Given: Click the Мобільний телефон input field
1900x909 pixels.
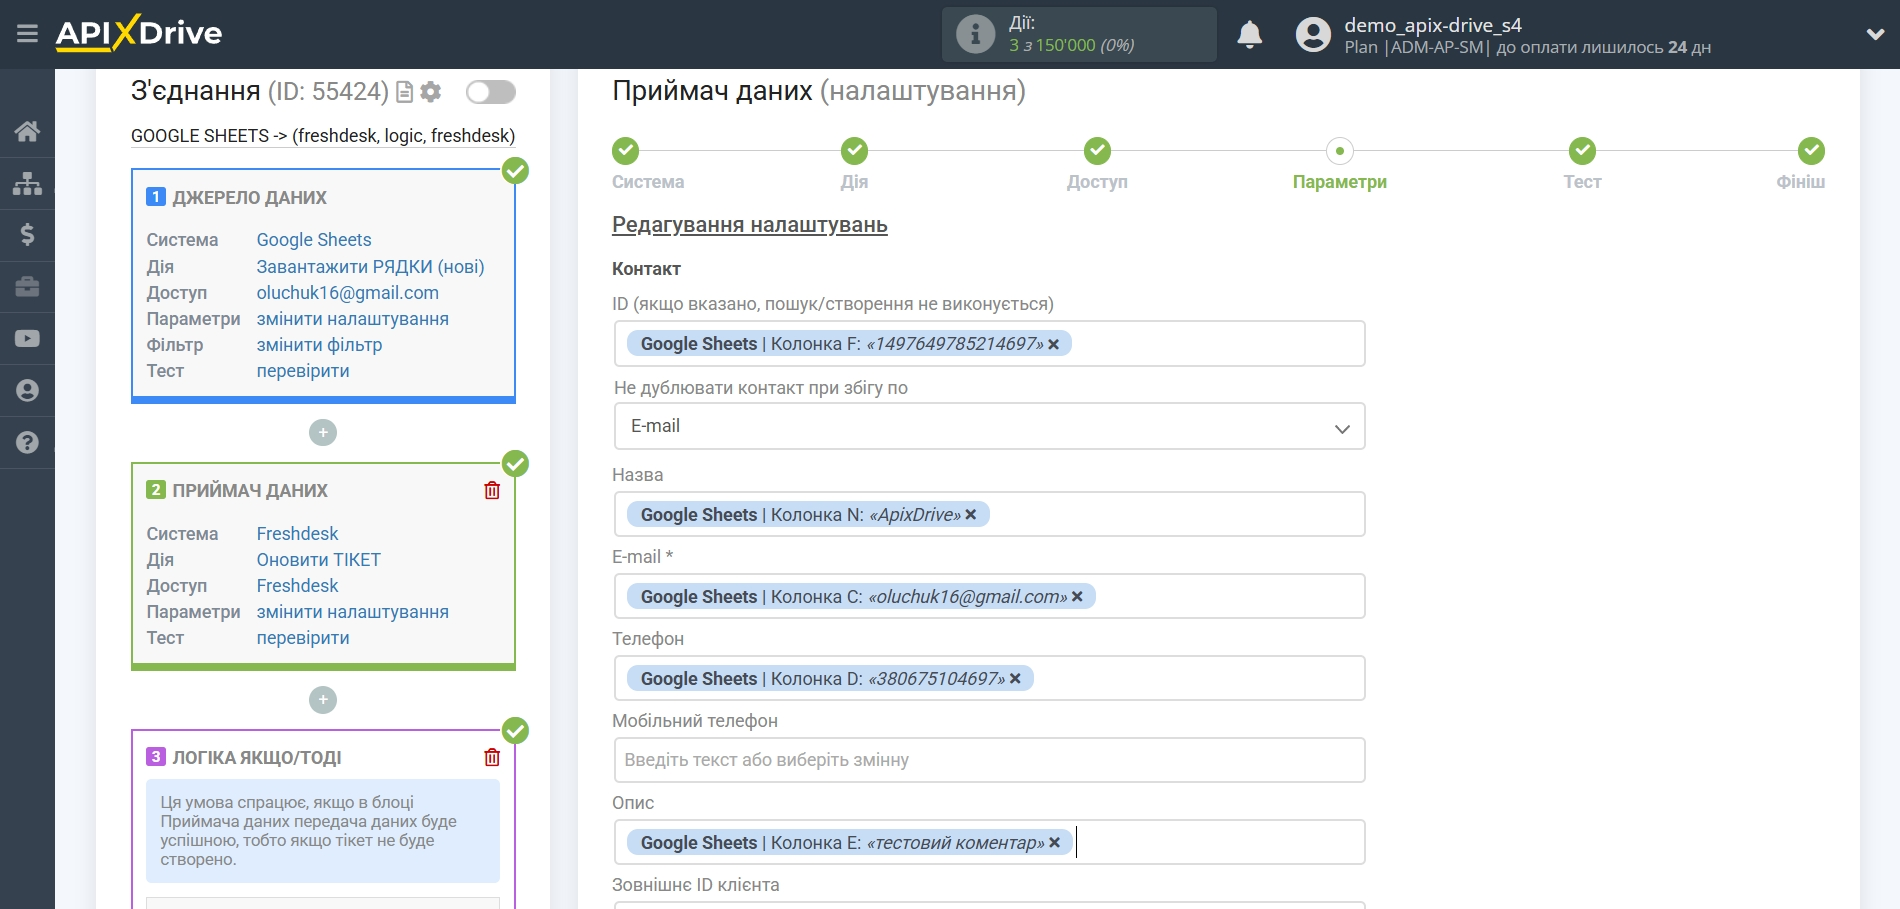Looking at the screenshot, I should pyautogui.click(x=989, y=760).
